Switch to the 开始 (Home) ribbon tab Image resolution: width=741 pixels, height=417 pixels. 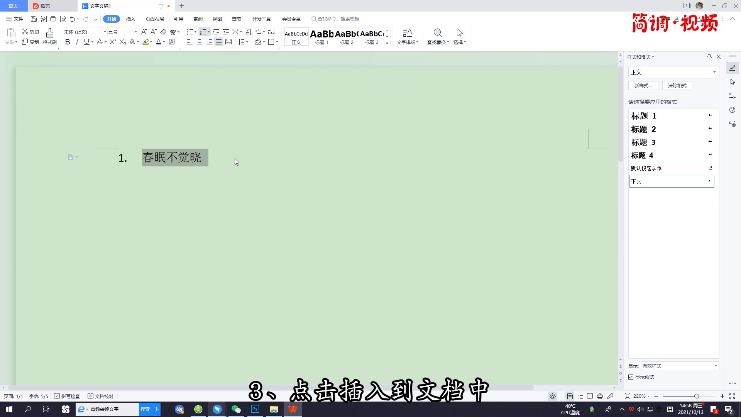pos(111,19)
